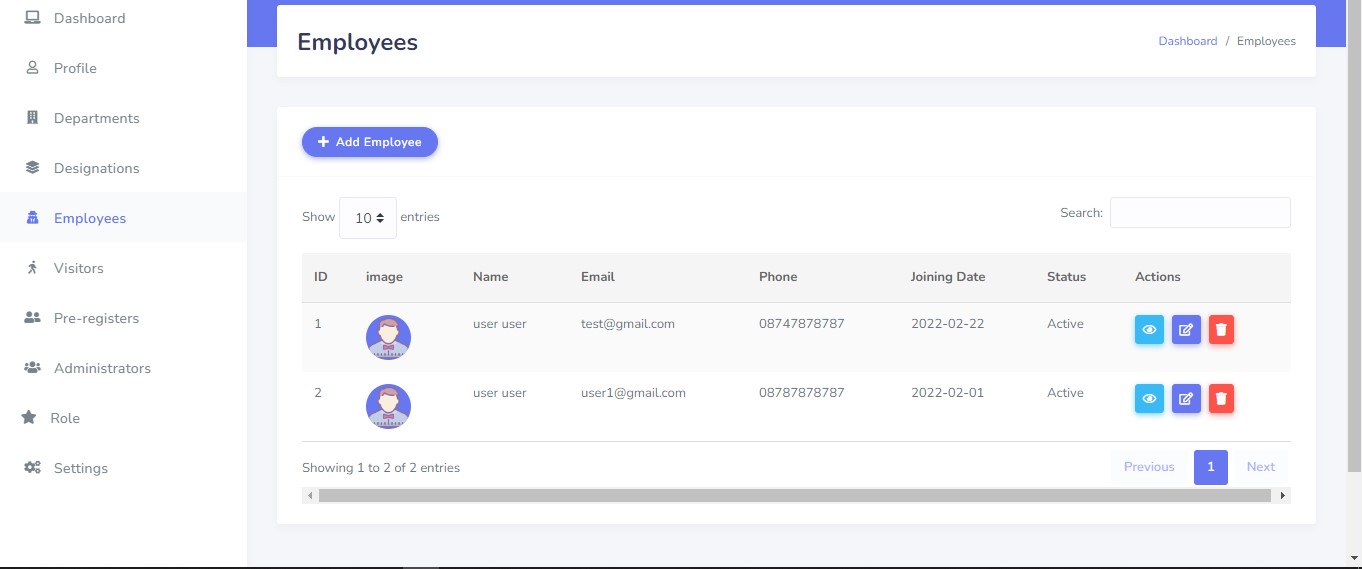Delete employee with email user1@gmail.com
Viewport: 1362px width, 569px height.
(1221, 399)
